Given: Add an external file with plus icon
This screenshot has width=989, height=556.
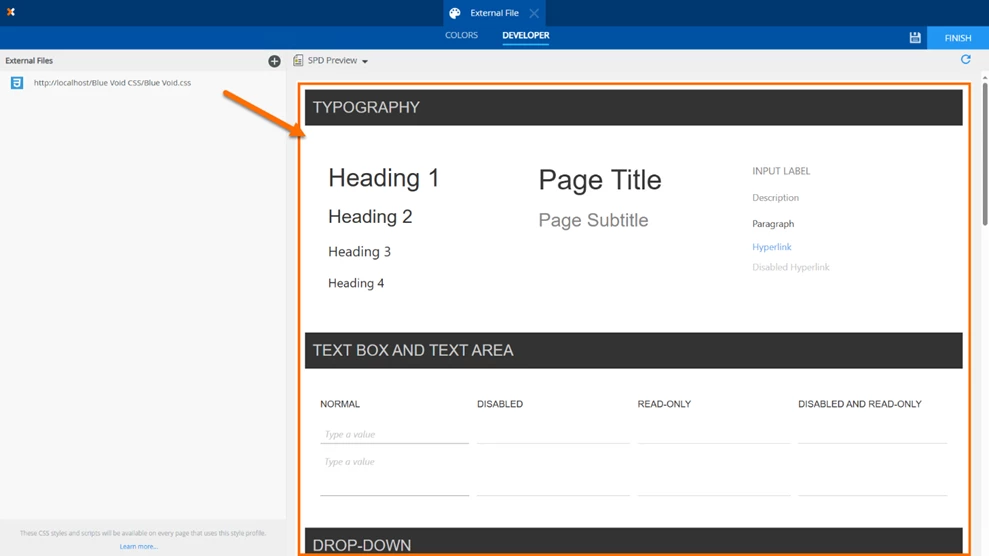Looking at the screenshot, I should click(x=274, y=61).
